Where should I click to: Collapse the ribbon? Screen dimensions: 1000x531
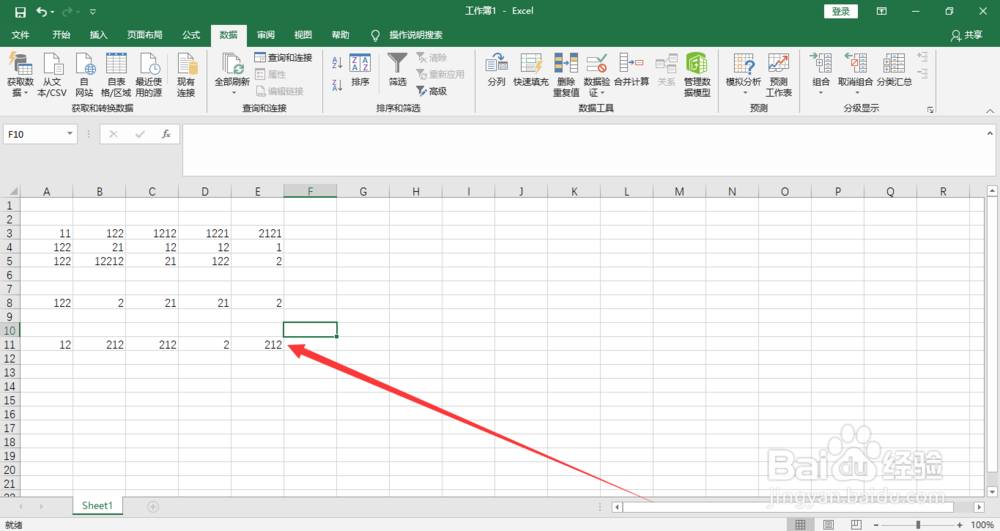pos(990,111)
